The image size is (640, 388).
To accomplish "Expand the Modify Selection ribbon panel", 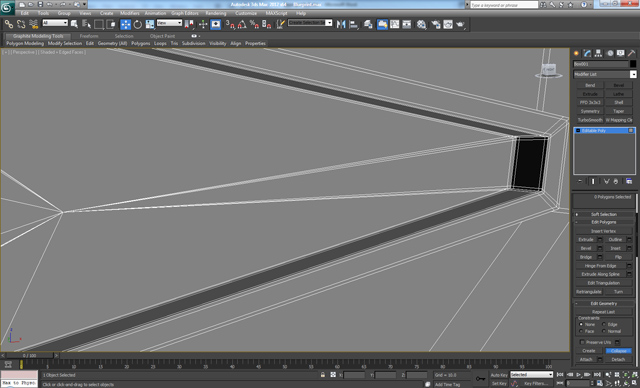I will click(65, 43).
